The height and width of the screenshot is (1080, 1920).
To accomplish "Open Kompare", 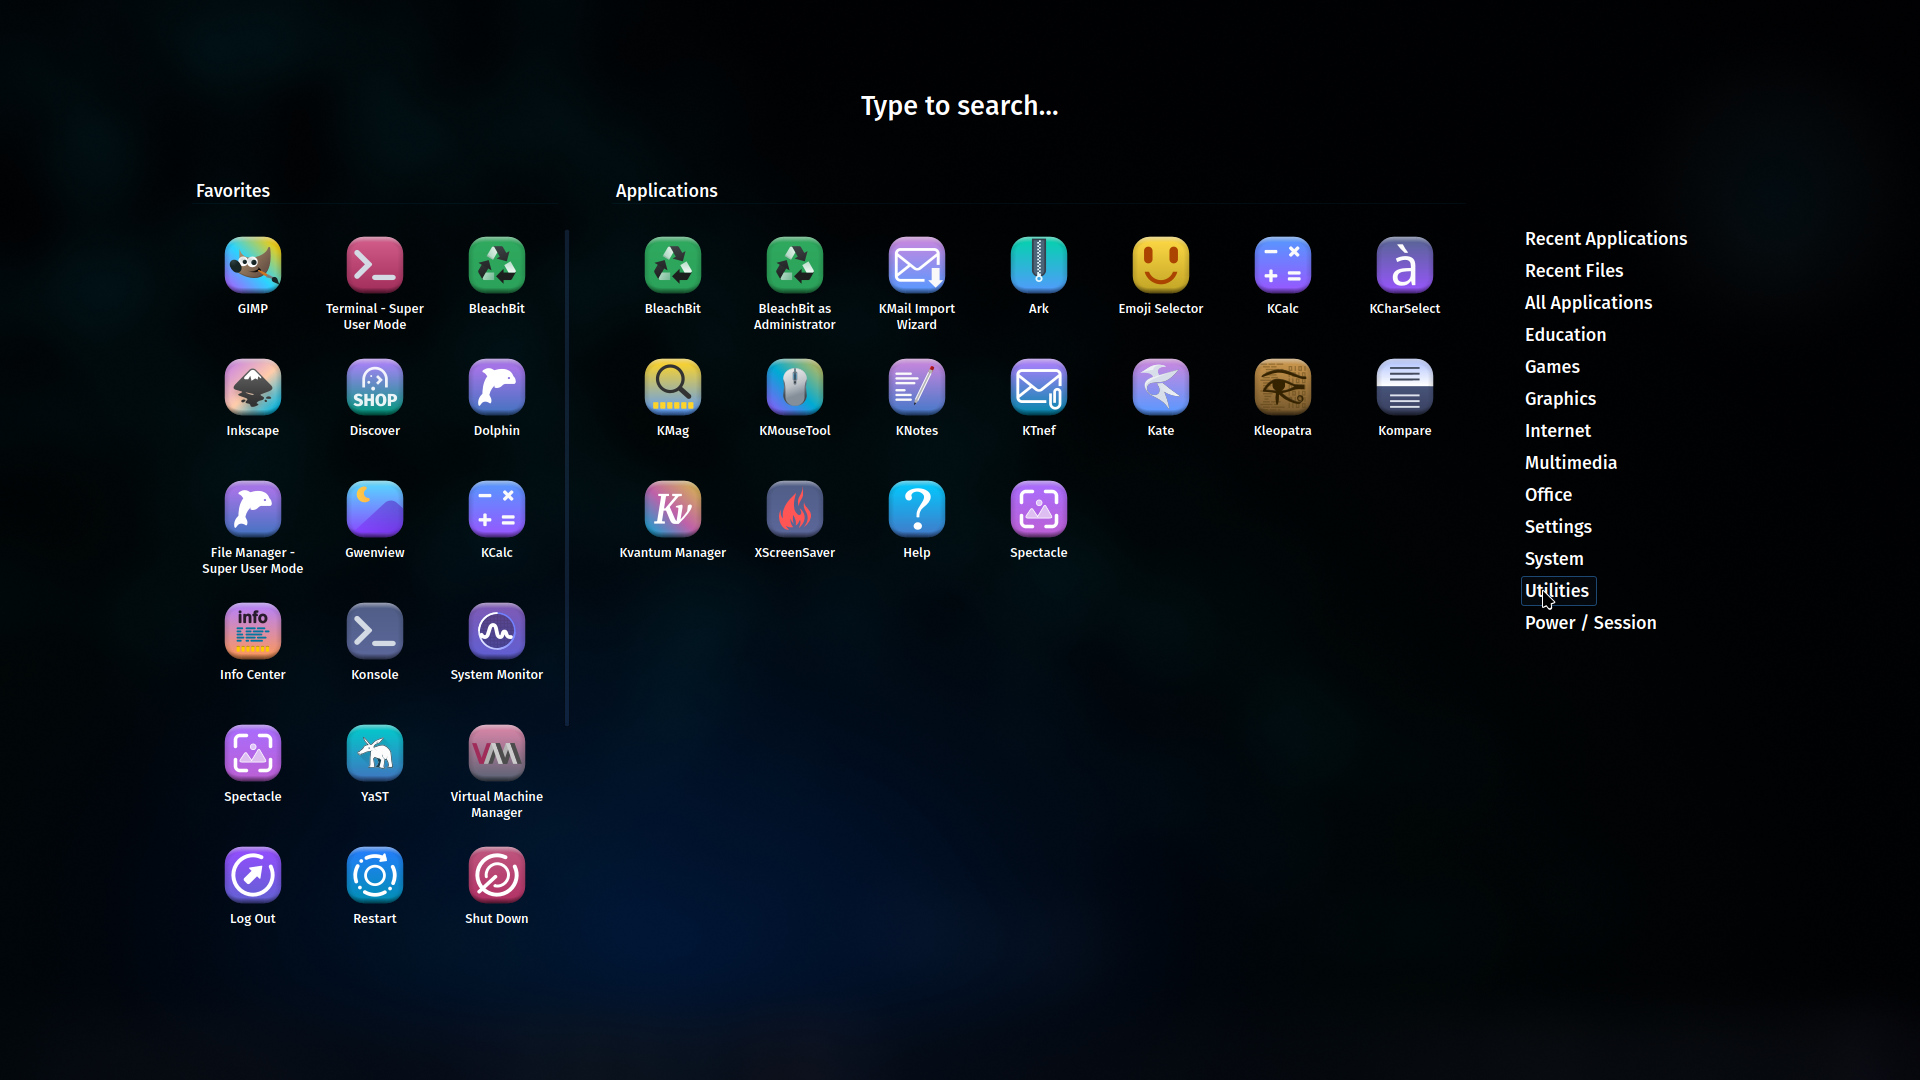I will coord(1405,387).
